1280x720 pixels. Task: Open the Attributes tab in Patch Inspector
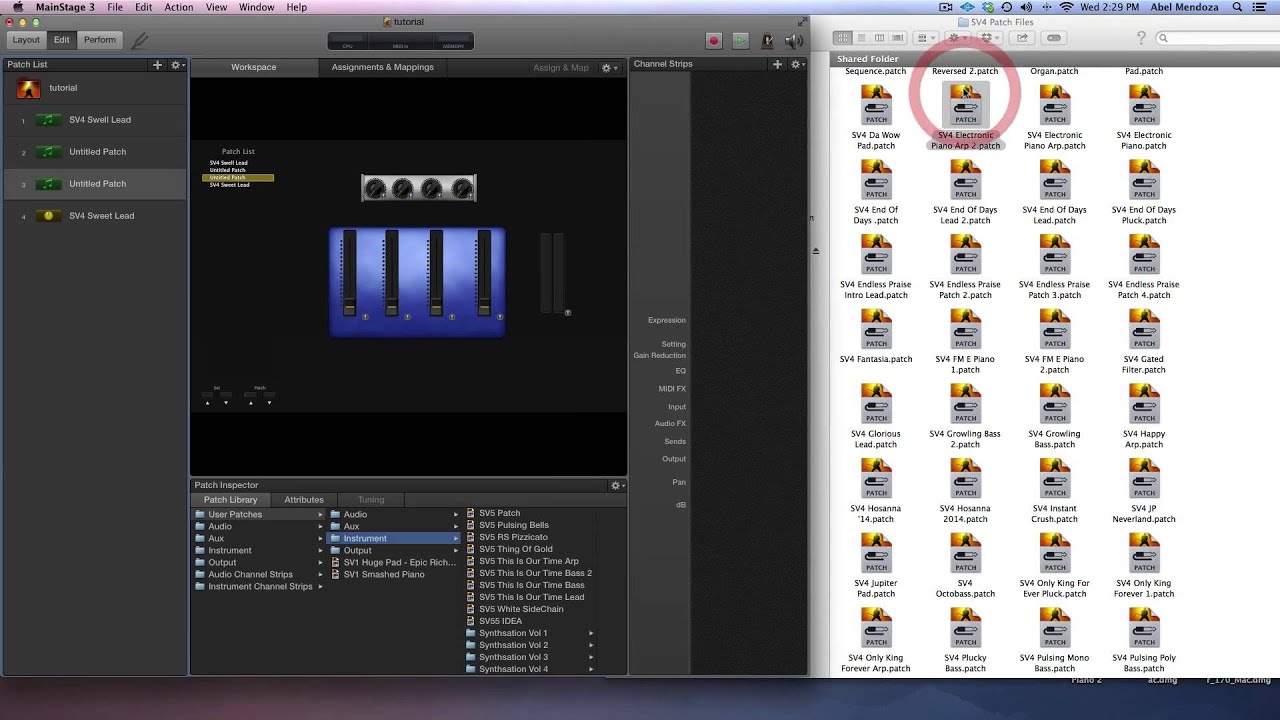[304, 500]
